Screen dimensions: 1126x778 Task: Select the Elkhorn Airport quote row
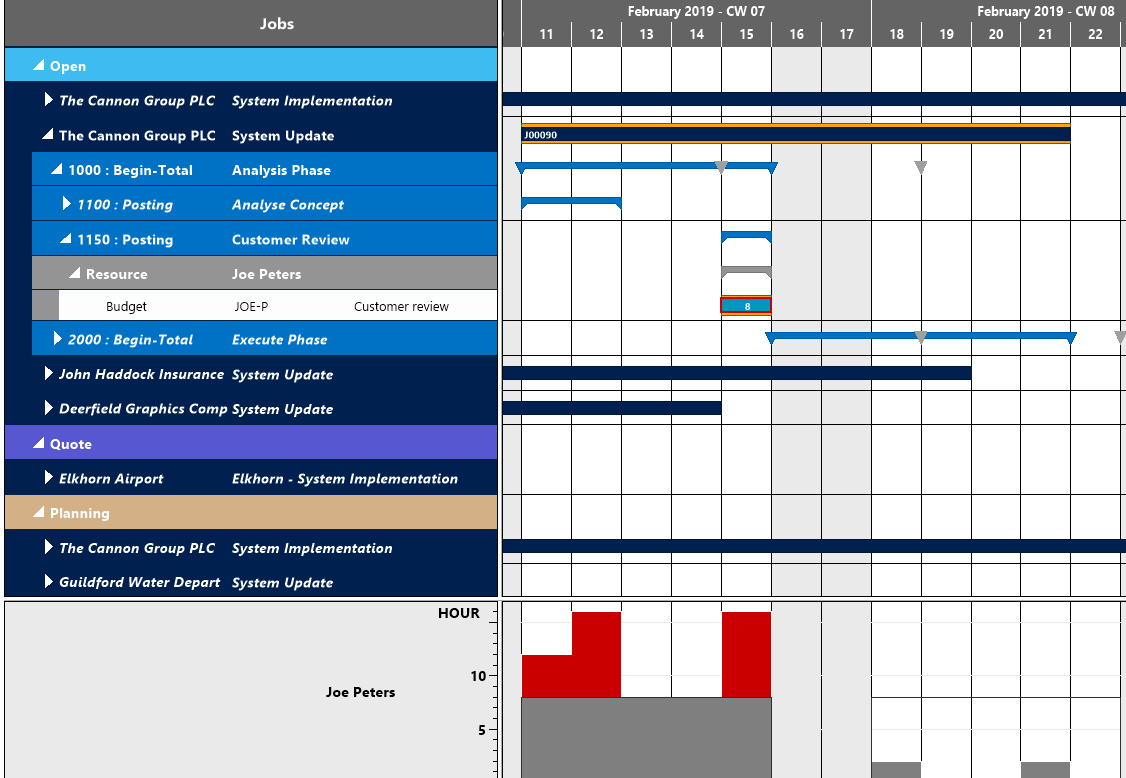250,478
